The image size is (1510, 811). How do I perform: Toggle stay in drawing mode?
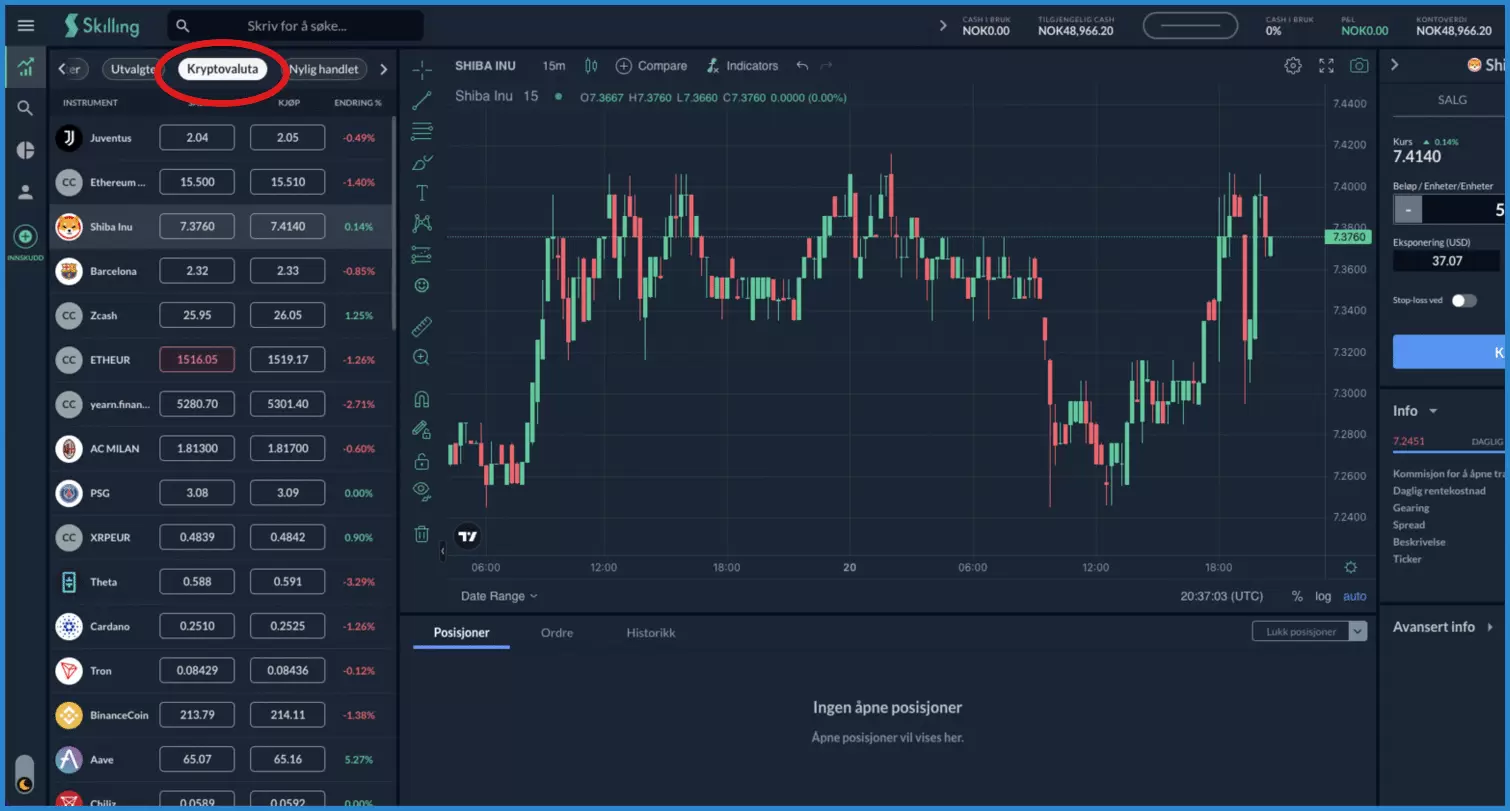coord(422,430)
